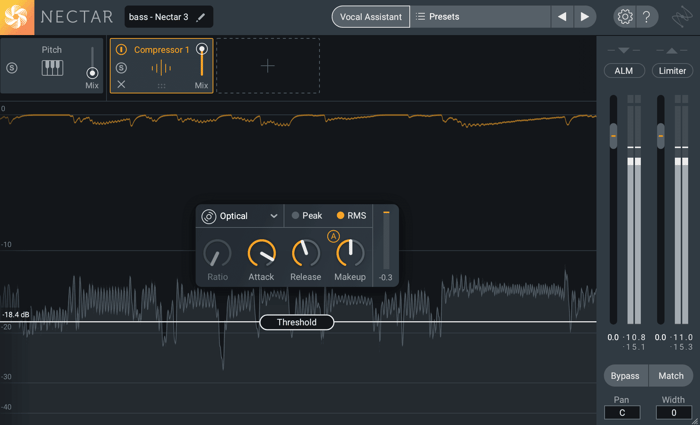Click the Compressor 1 Mix slider
700x425 pixels.
[202, 60]
